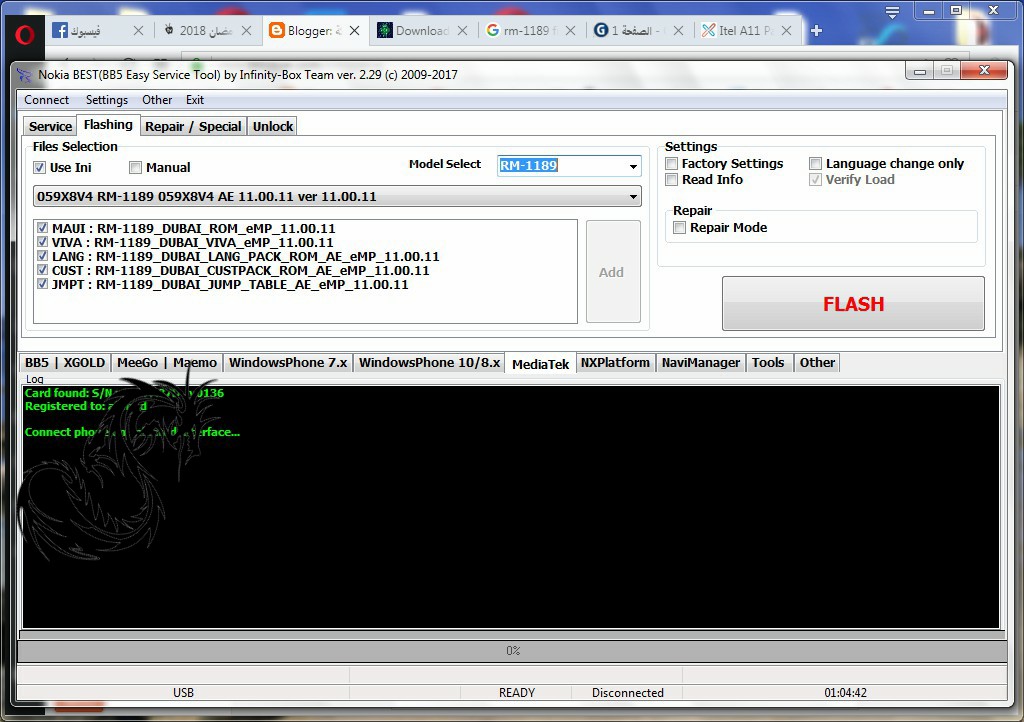1024x722 pixels.
Task: Toggle the Use Ini checkbox
Action: 40,168
